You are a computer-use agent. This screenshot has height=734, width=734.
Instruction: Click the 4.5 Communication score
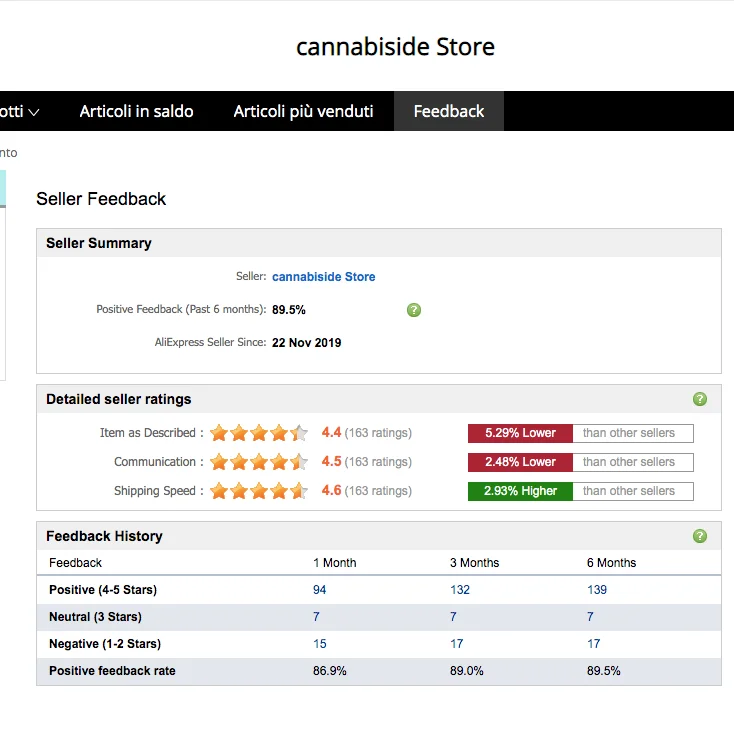pos(331,461)
